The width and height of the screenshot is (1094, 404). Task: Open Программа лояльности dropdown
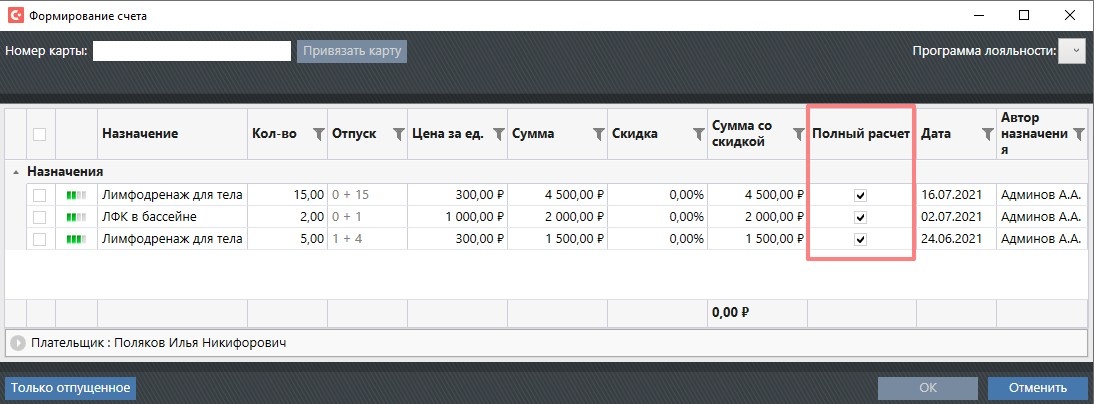(x=1072, y=51)
